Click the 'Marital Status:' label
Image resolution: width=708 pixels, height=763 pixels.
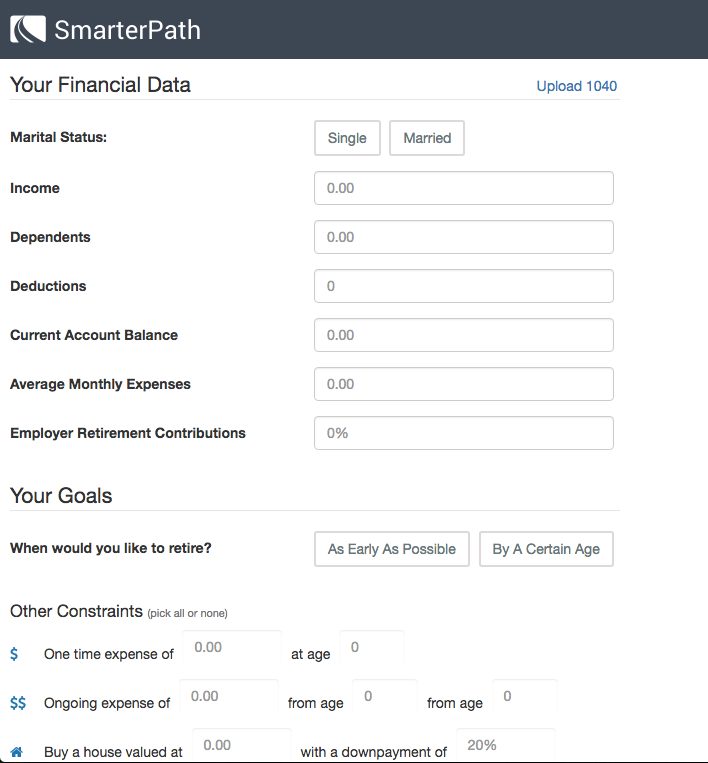coord(58,137)
